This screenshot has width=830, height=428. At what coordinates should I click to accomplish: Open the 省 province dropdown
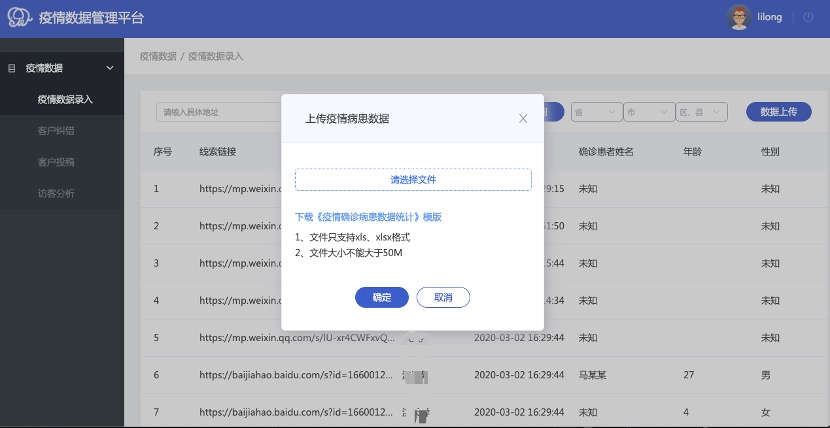pos(596,112)
